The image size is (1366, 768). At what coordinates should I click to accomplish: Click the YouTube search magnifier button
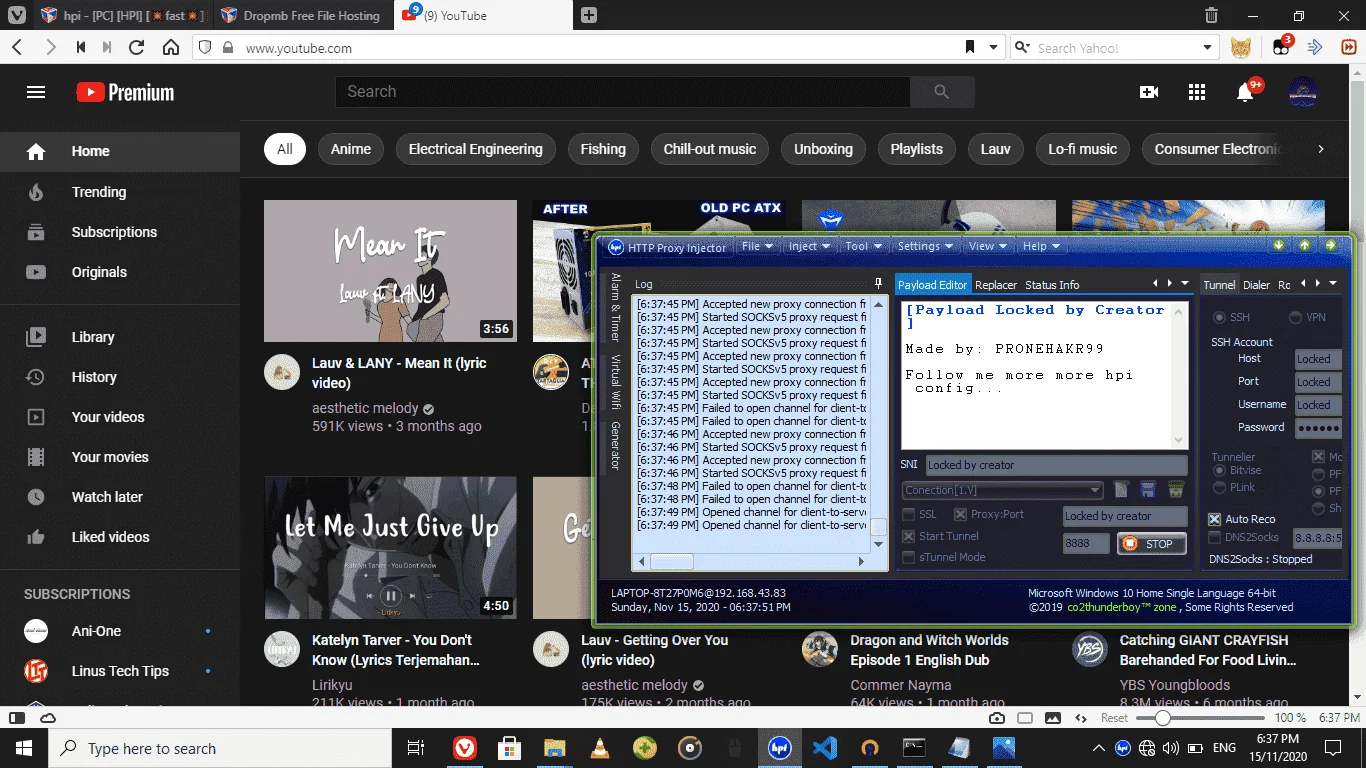941,92
